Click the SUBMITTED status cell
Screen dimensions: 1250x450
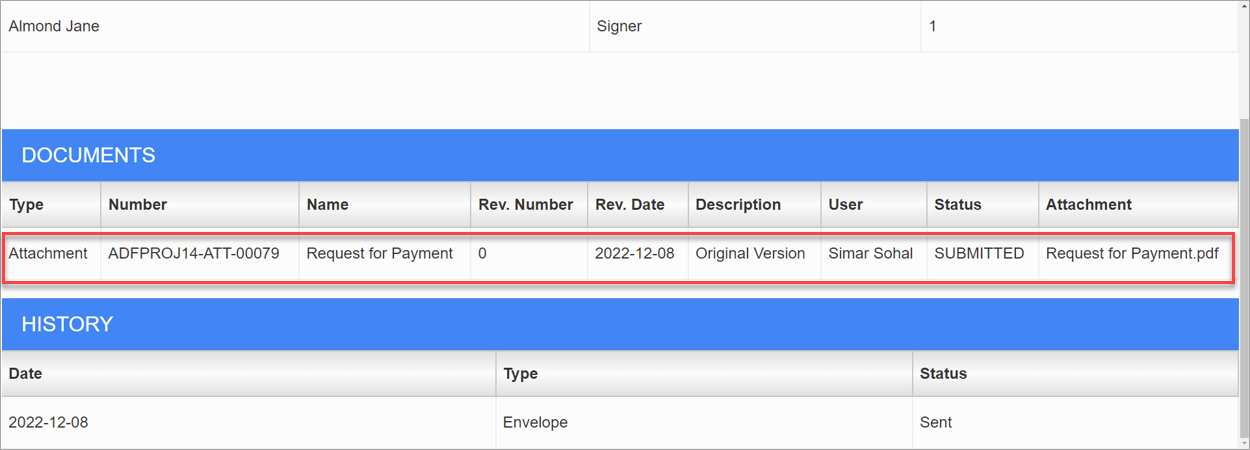point(979,254)
